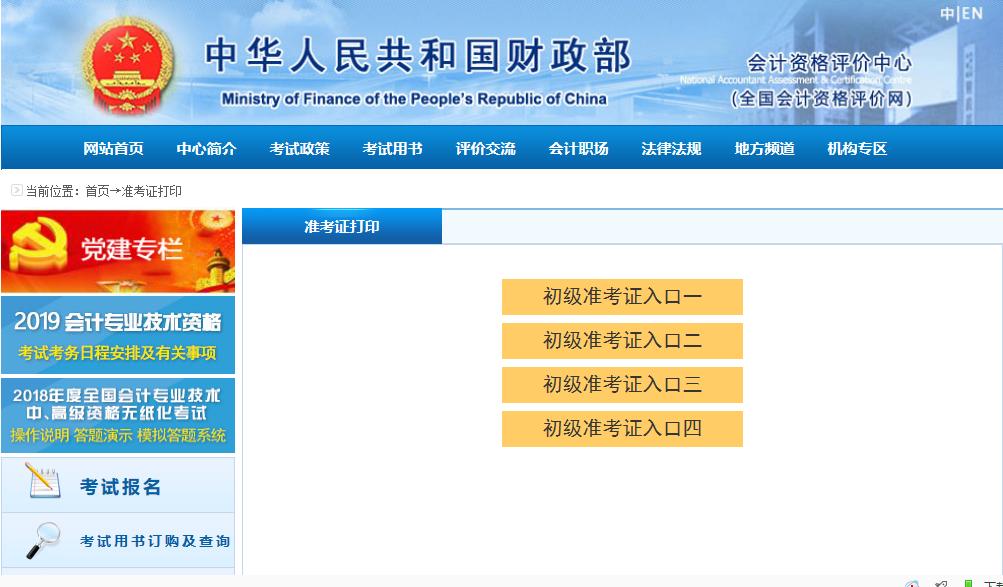The width and height of the screenshot is (1003, 587).
Task: Click the 初级准考证入口一 button
Action: tap(621, 297)
